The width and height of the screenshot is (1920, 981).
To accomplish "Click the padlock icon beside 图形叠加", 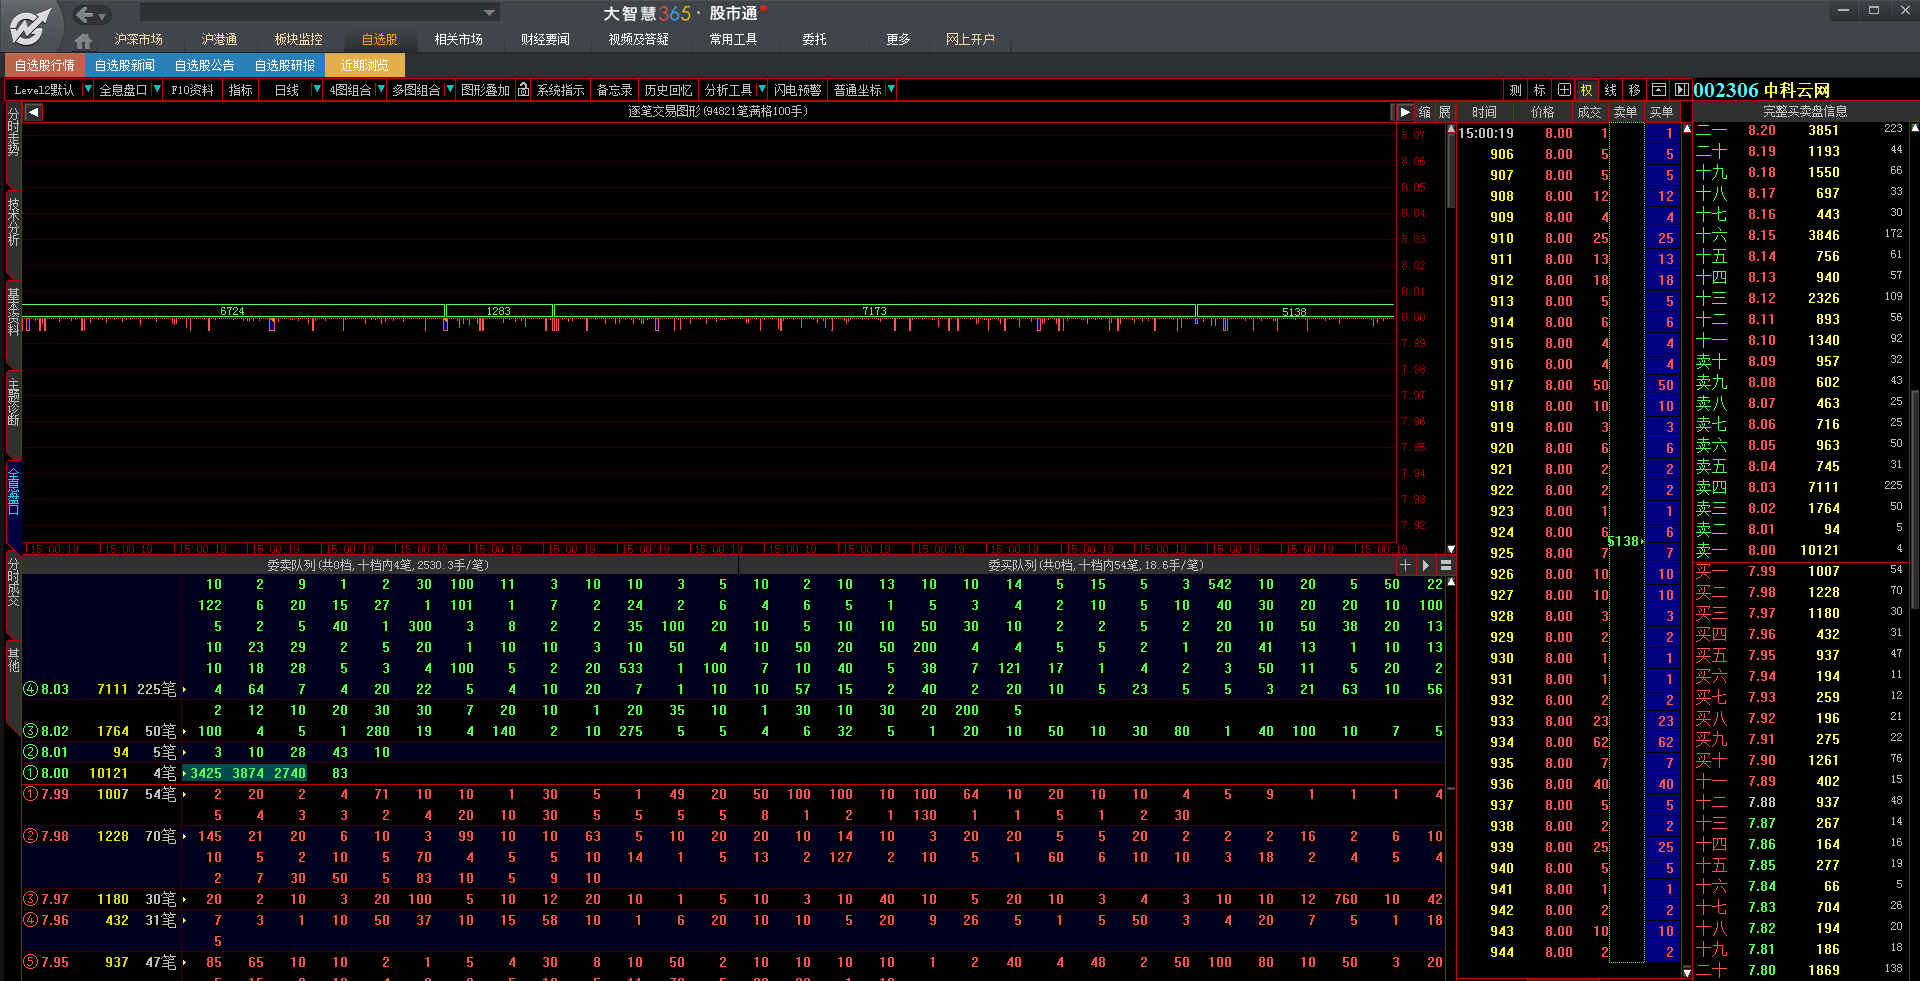I will tap(523, 90).
